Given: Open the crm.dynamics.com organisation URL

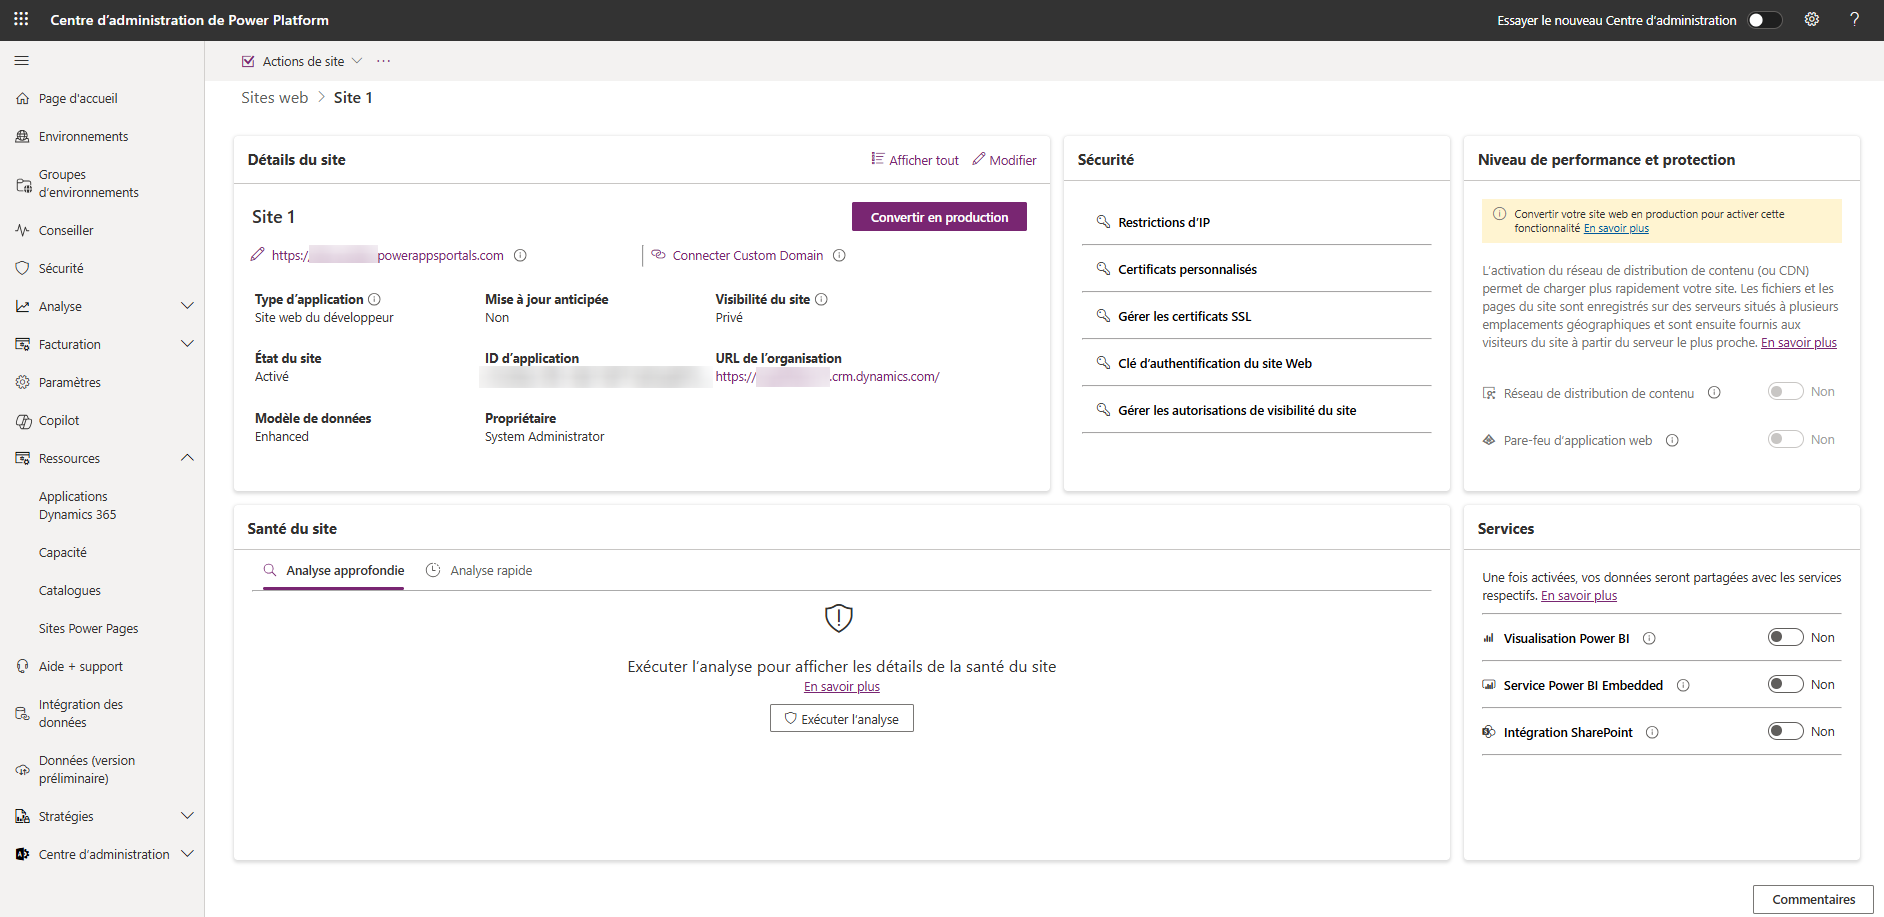Looking at the screenshot, I should (x=828, y=377).
